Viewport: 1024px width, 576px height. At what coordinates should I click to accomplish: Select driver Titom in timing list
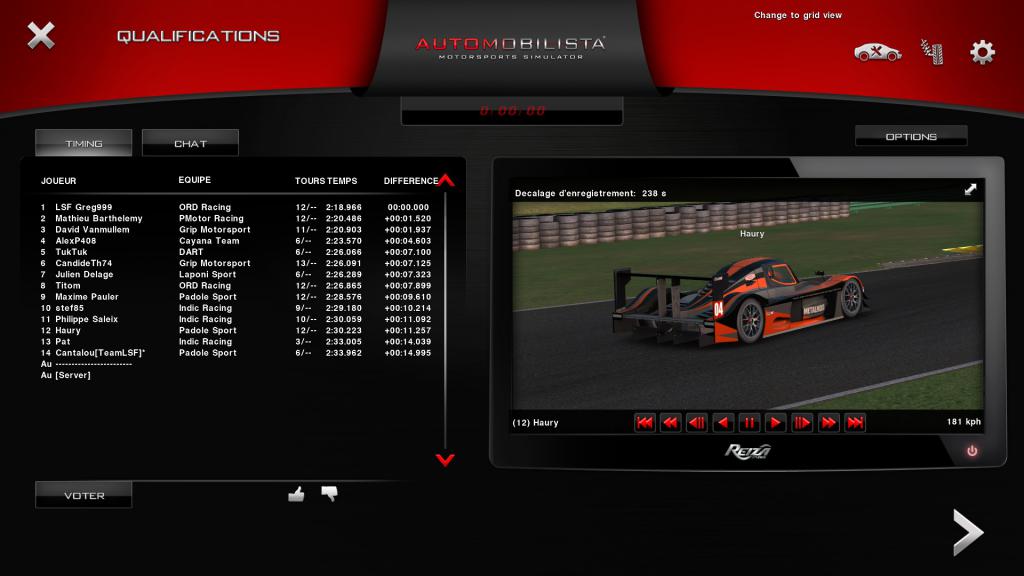coord(68,285)
